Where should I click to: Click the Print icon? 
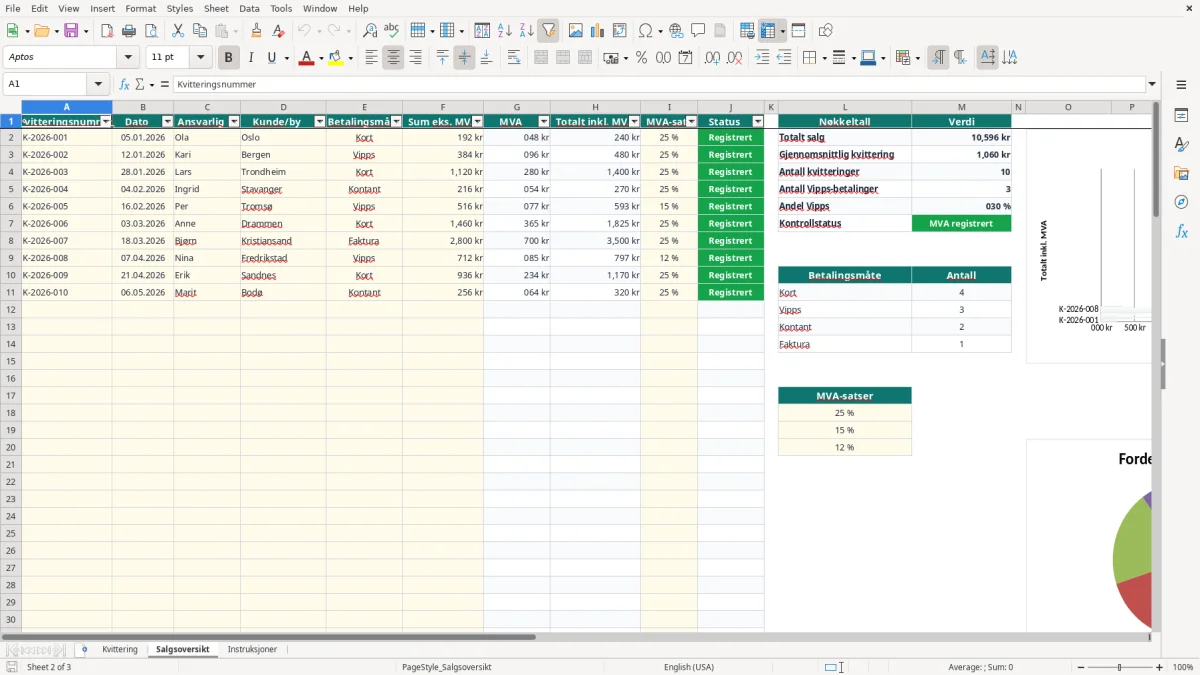pyautogui.click(x=129, y=31)
